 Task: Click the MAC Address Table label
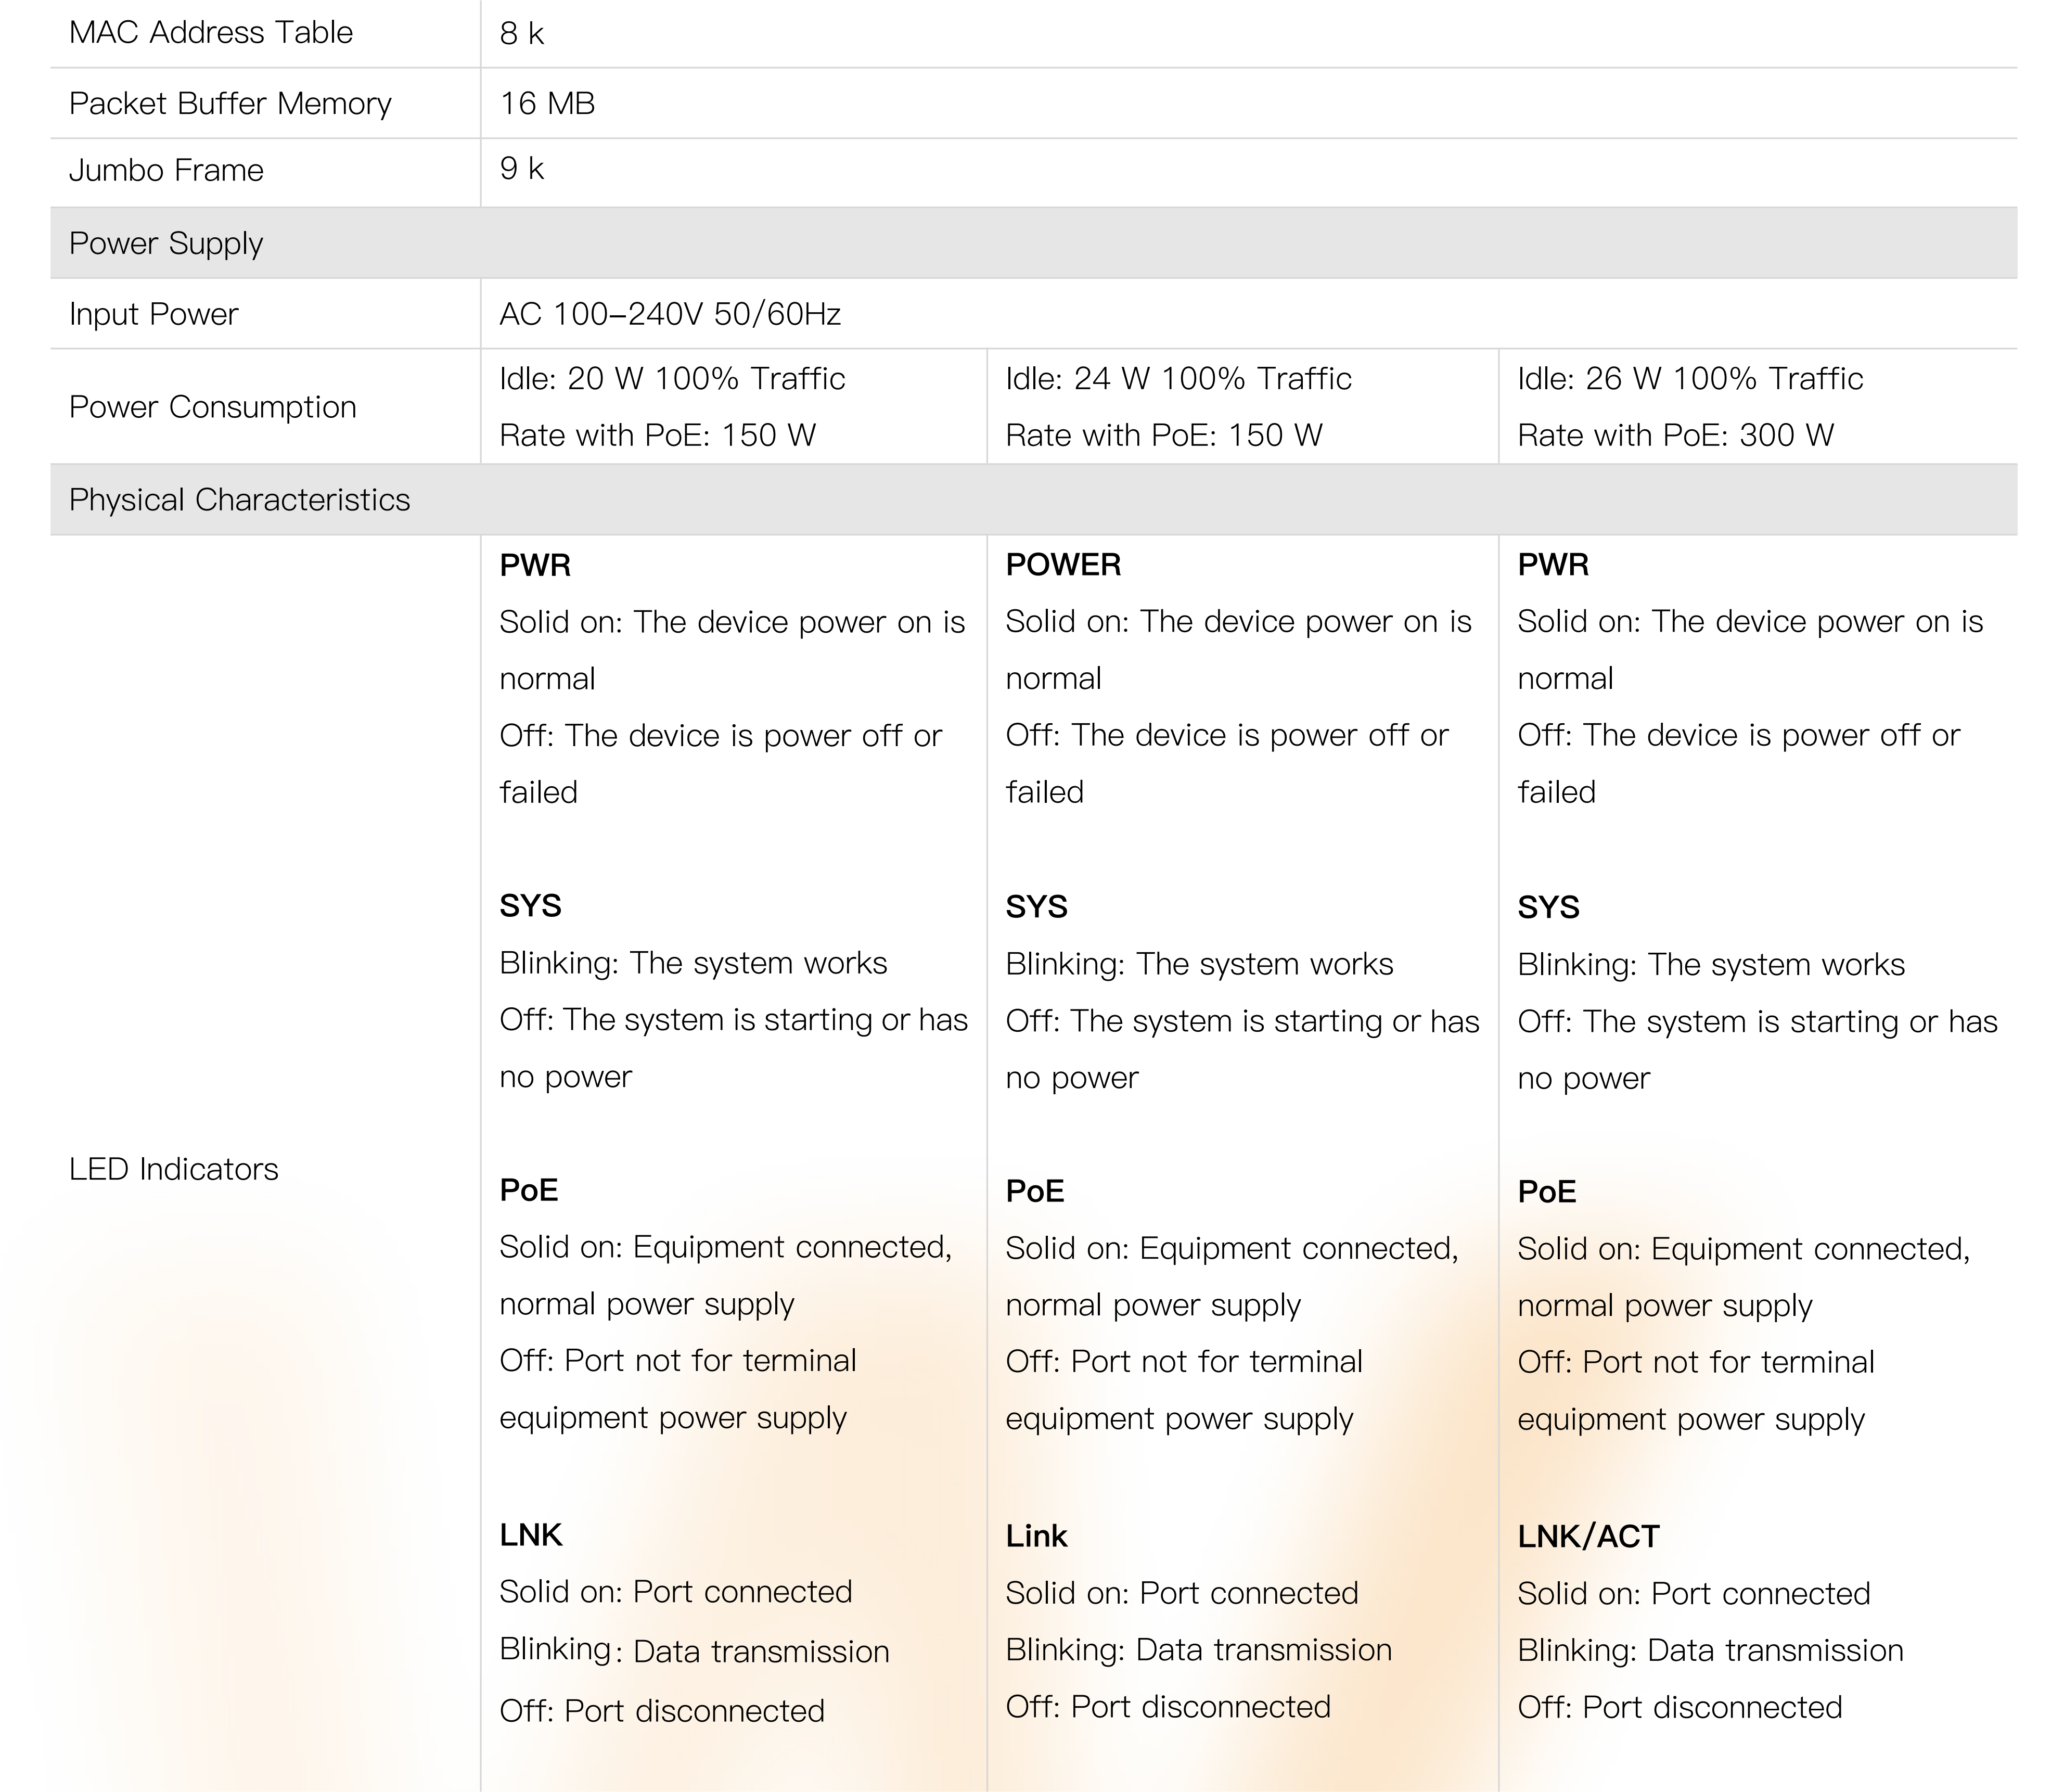click(x=210, y=33)
